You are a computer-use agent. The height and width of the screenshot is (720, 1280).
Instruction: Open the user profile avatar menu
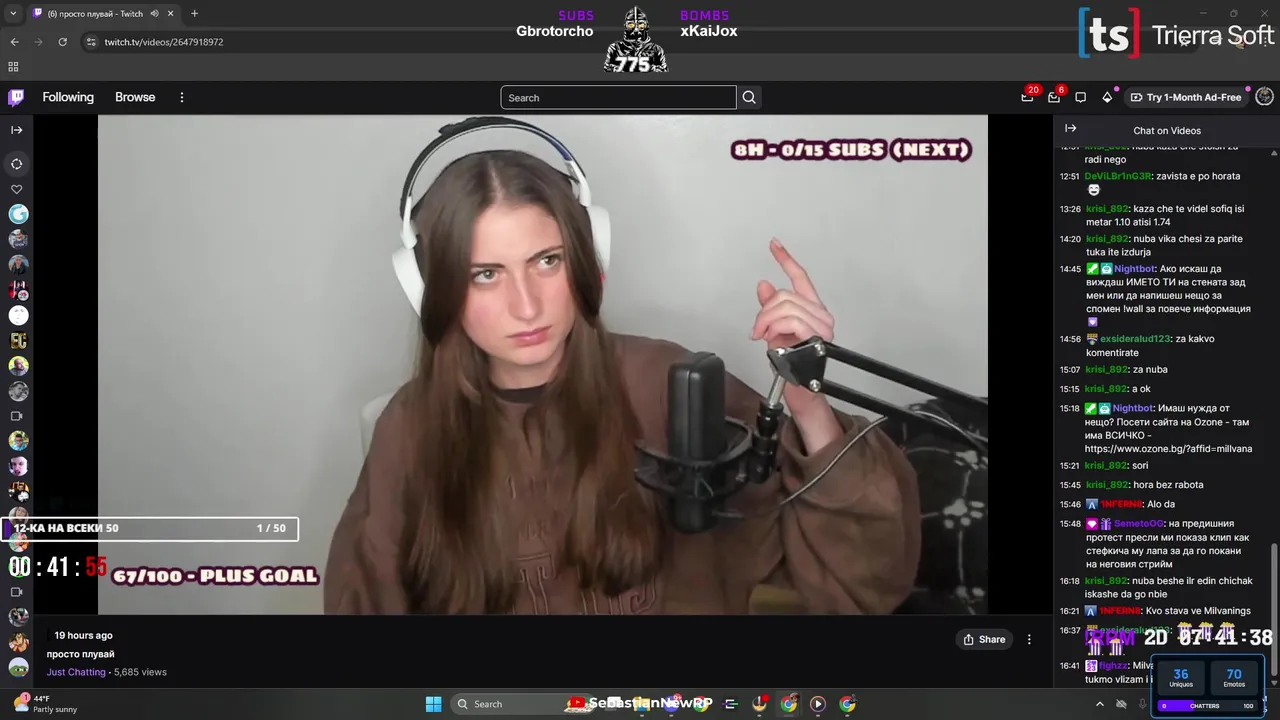point(1264,97)
